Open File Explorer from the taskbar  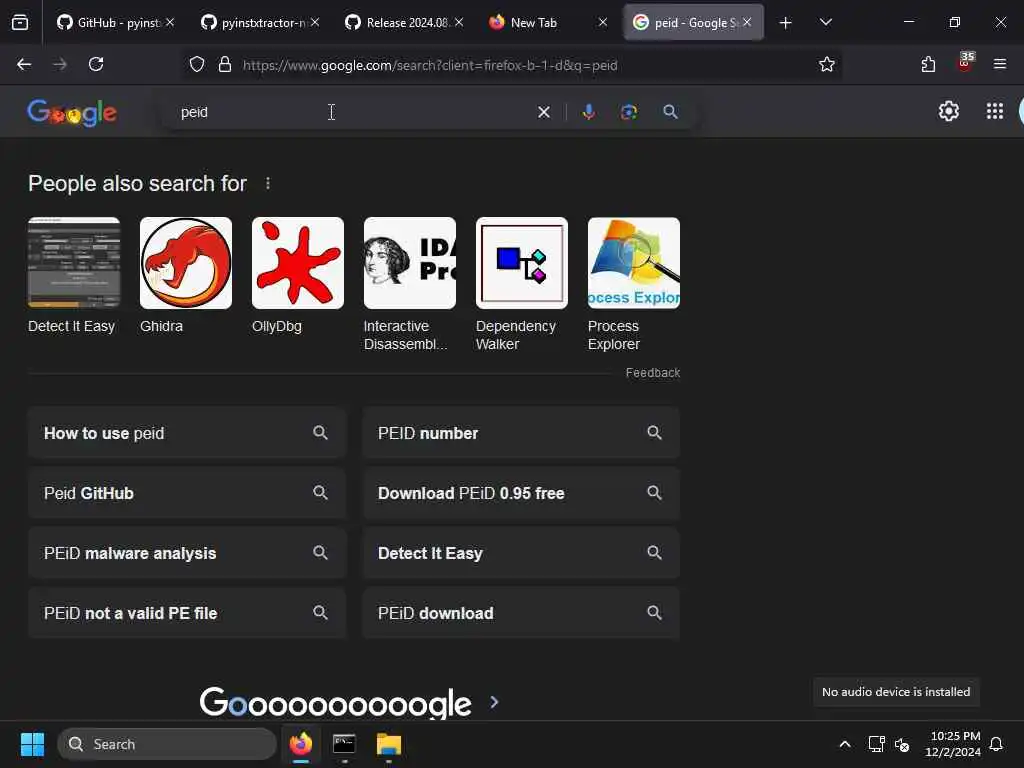pos(389,744)
